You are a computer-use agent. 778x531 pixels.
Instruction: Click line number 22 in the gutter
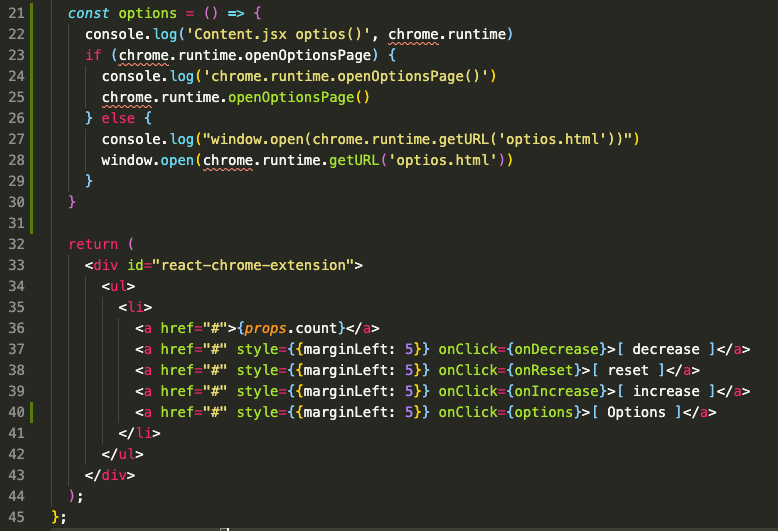[x=16, y=34]
